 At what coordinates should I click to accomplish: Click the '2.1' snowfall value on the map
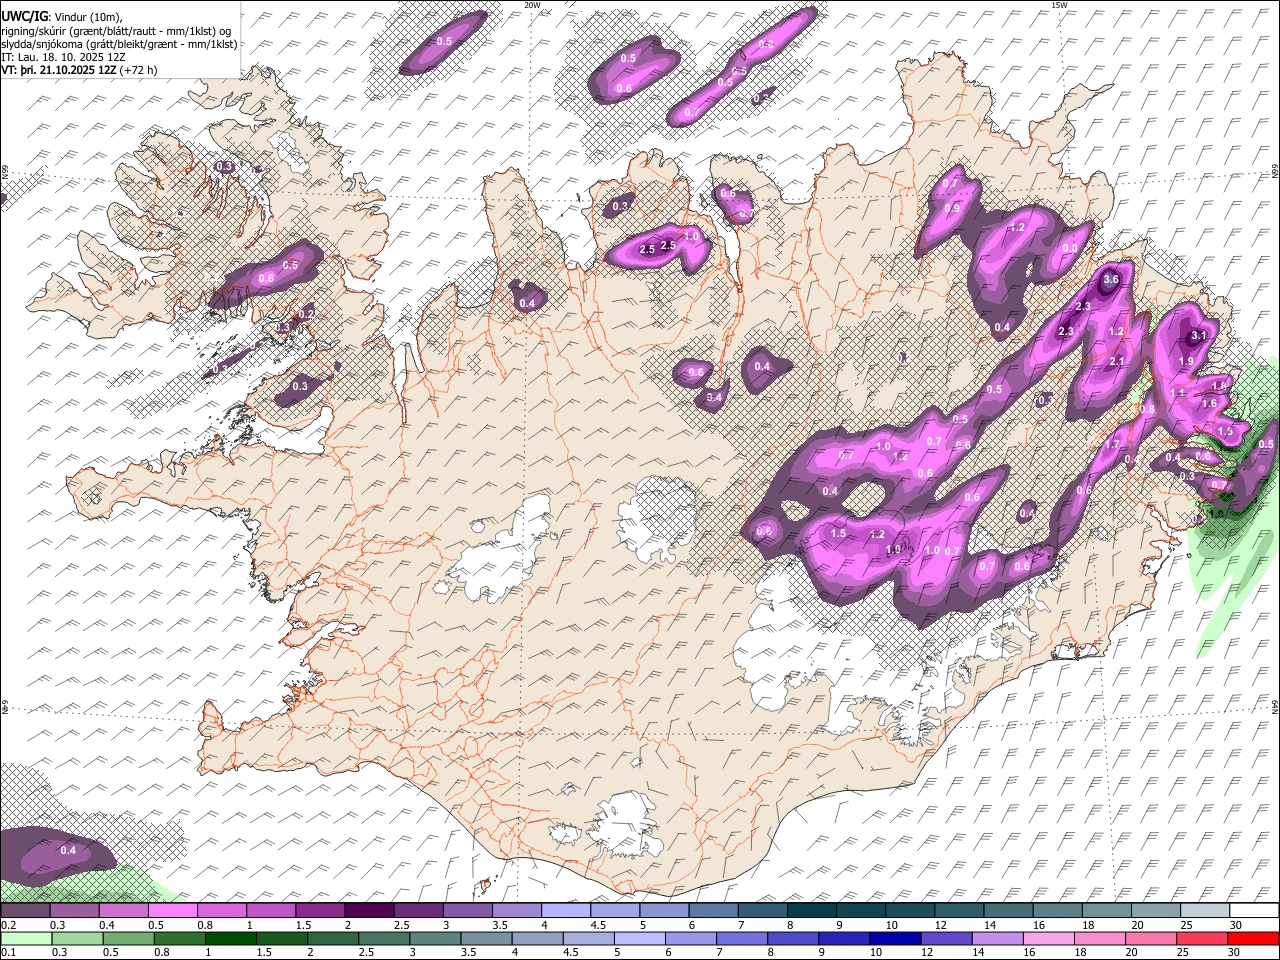pos(1117,362)
